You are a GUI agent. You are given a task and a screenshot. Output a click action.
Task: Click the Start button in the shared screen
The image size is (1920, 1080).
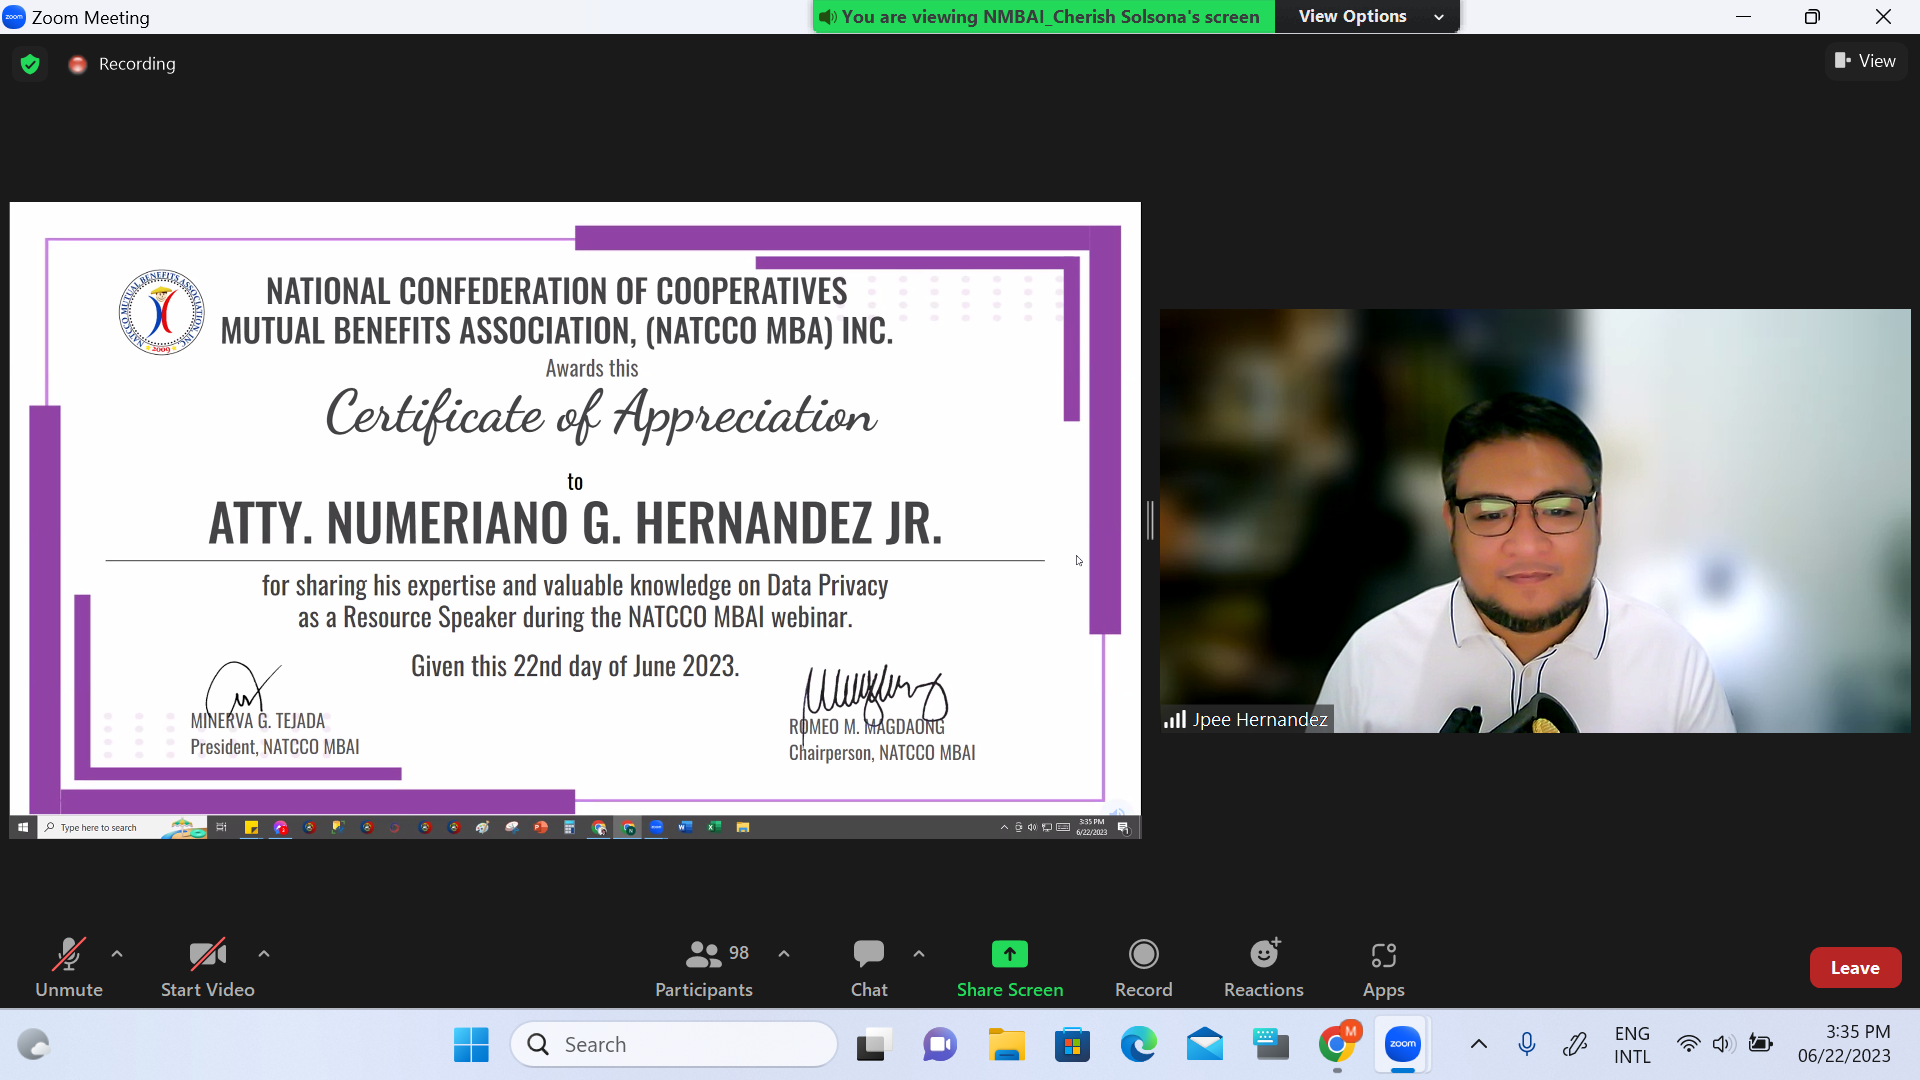[x=23, y=828]
